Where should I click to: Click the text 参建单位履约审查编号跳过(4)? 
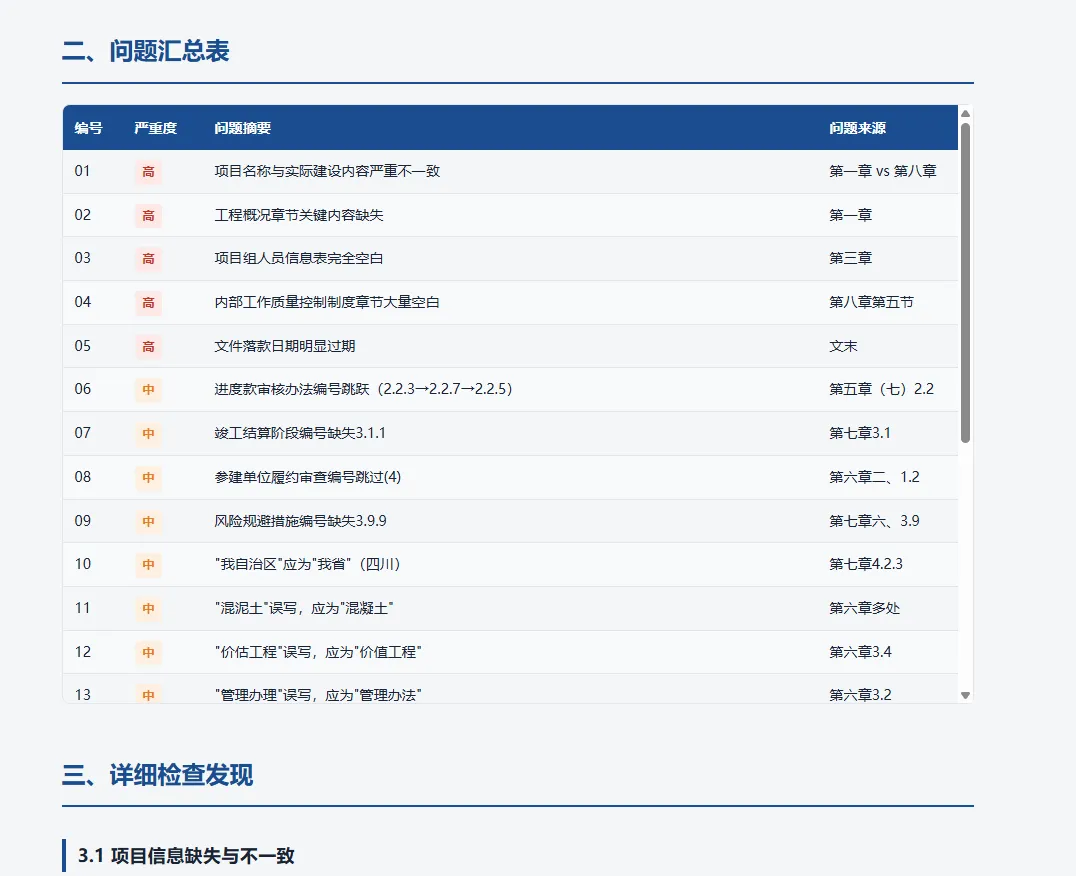click(x=307, y=477)
